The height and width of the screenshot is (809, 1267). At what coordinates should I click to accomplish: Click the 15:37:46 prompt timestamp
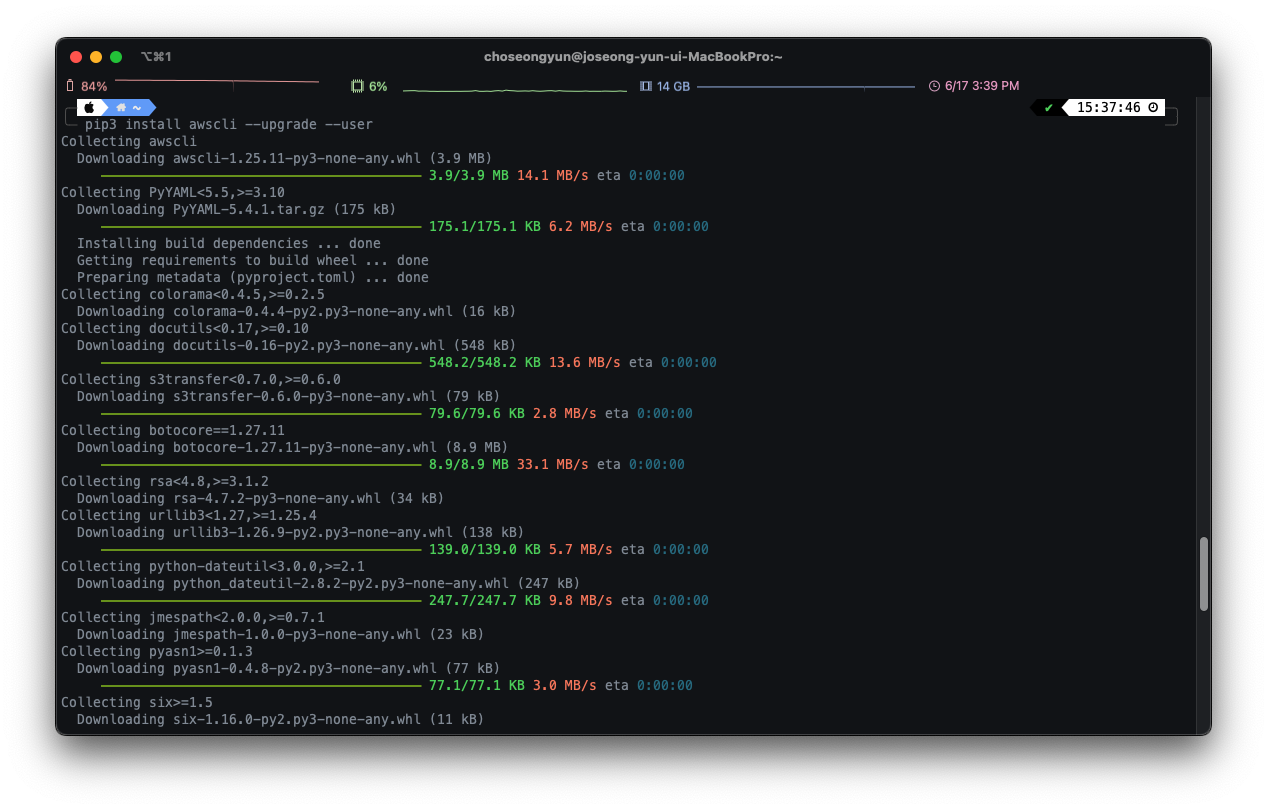click(x=1109, y=107)
